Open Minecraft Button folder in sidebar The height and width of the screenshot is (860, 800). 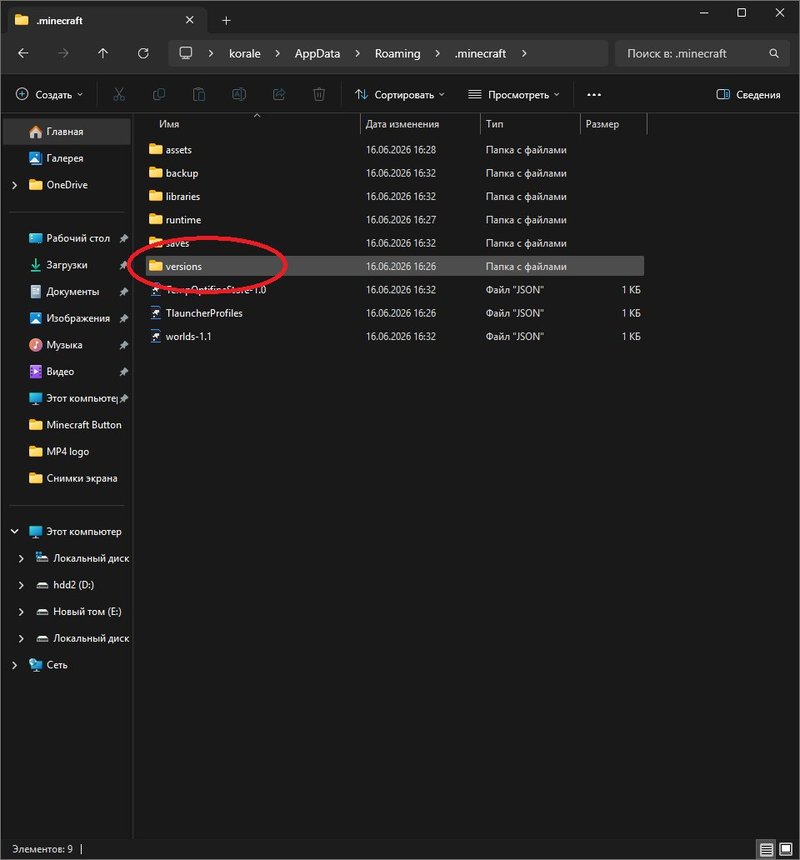[67, 425]
